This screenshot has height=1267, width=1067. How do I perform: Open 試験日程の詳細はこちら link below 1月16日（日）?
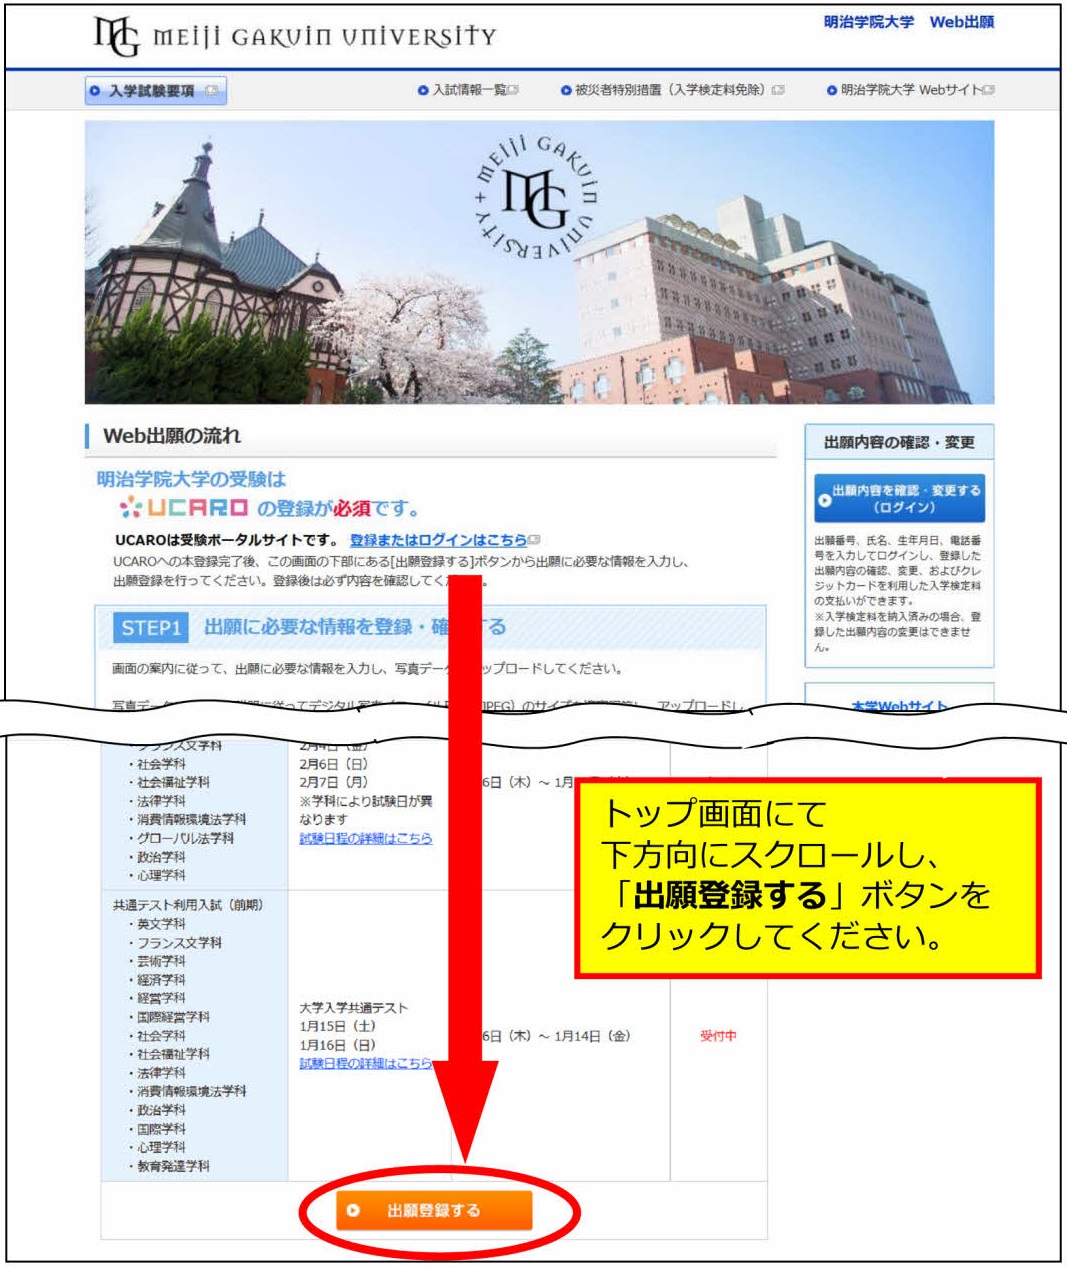coord(366,1064)
